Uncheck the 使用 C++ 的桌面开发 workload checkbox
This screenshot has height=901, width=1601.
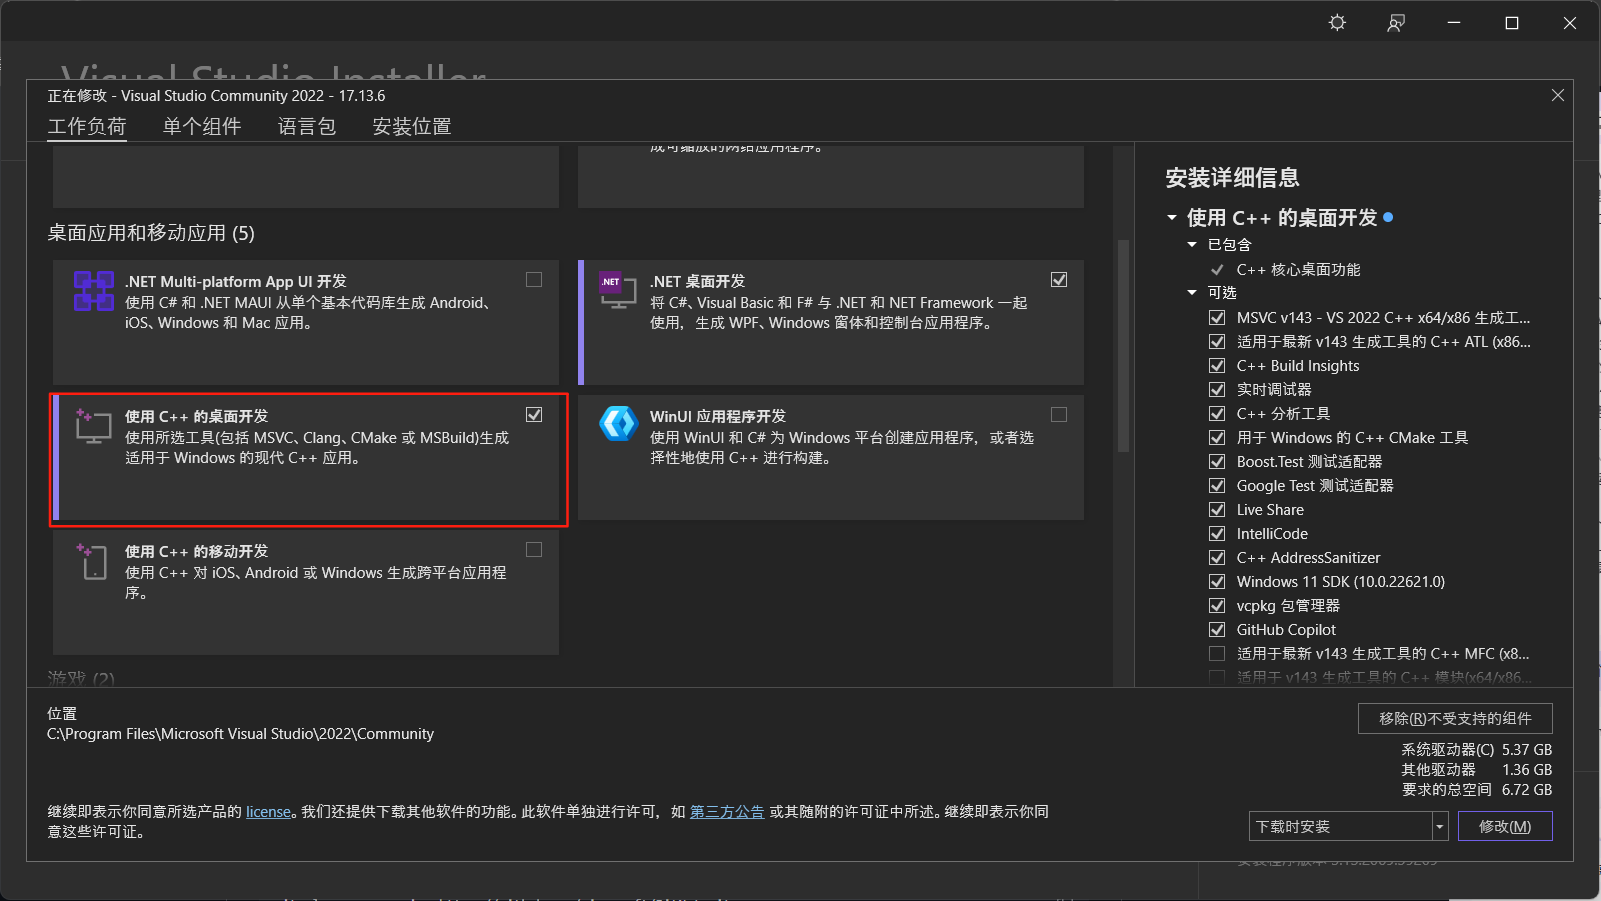pos(534,415)
